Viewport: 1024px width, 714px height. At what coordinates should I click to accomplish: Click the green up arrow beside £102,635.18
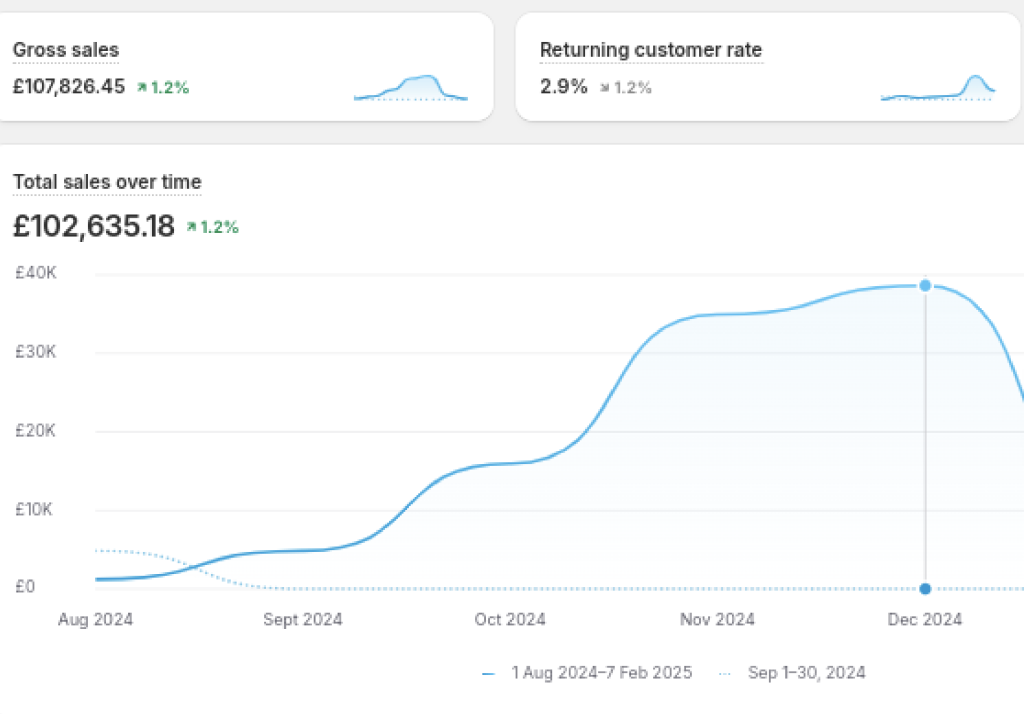coord(191,228)
